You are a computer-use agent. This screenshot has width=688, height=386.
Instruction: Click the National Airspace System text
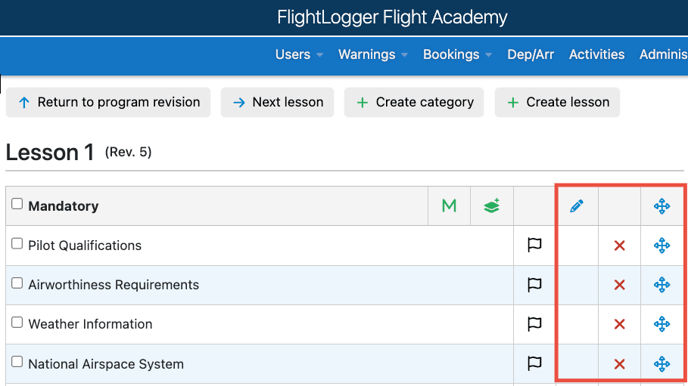106,364
